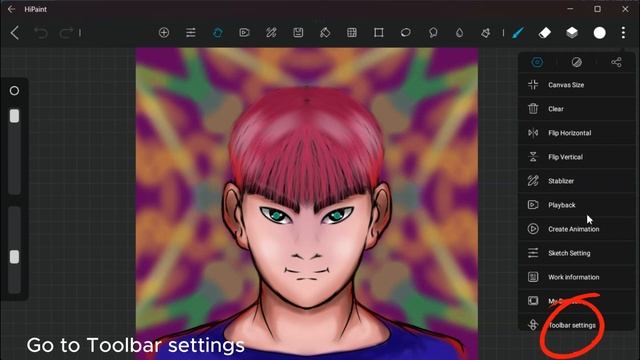
Task: Select the blue brush tool
Action: pos(518,33)
